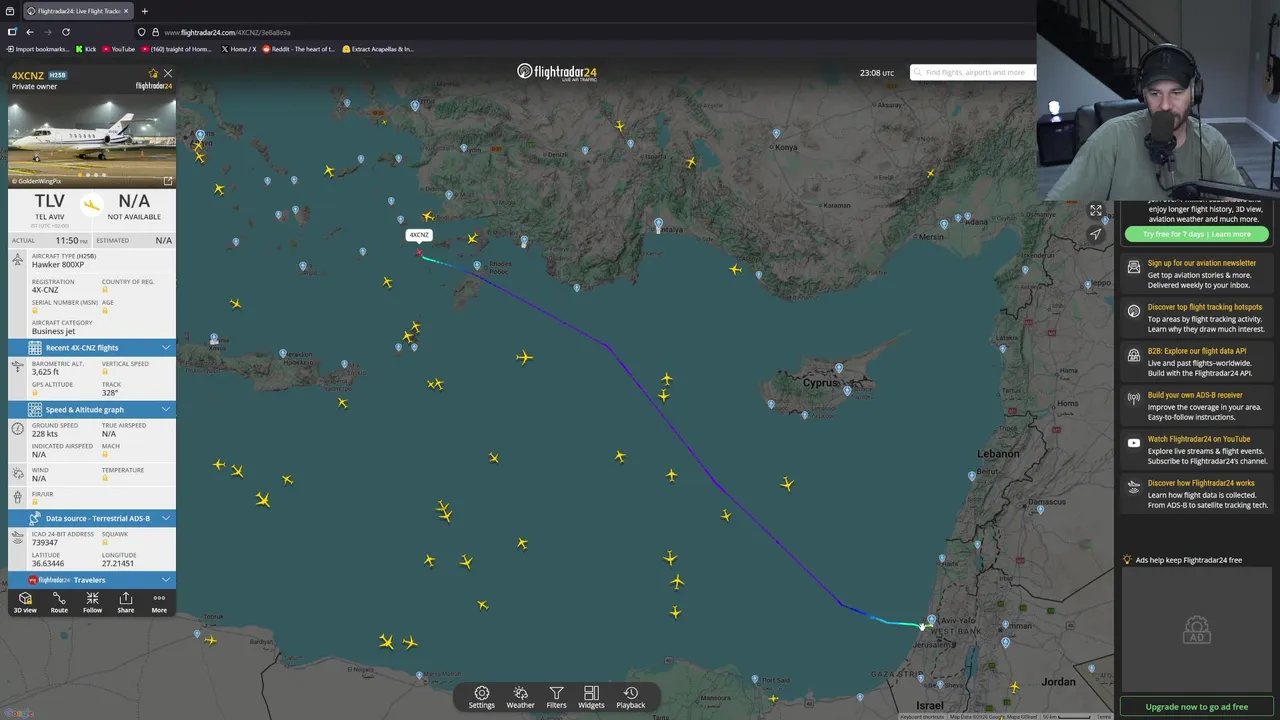
Task: Close the 4XCNZ flight details panel
Action: [x=168, y=73]
